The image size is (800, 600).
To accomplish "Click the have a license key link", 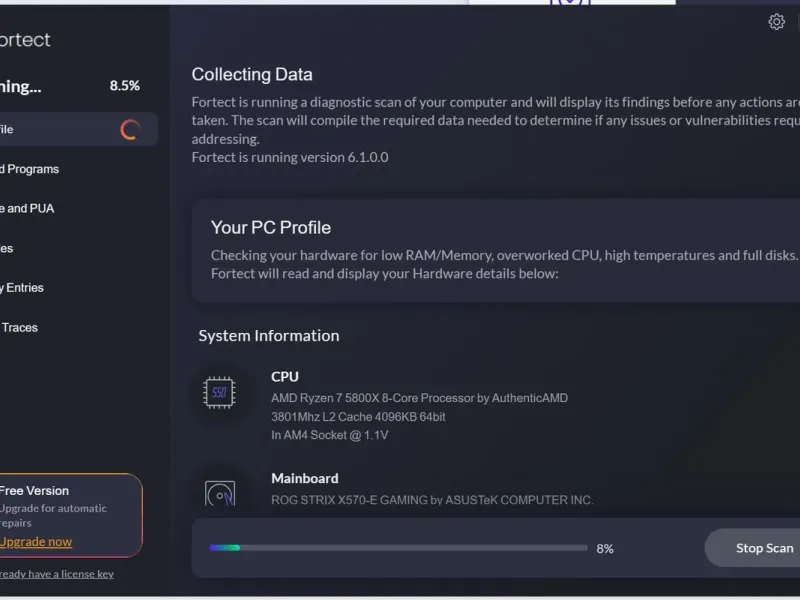I will [x=56, y=574].
